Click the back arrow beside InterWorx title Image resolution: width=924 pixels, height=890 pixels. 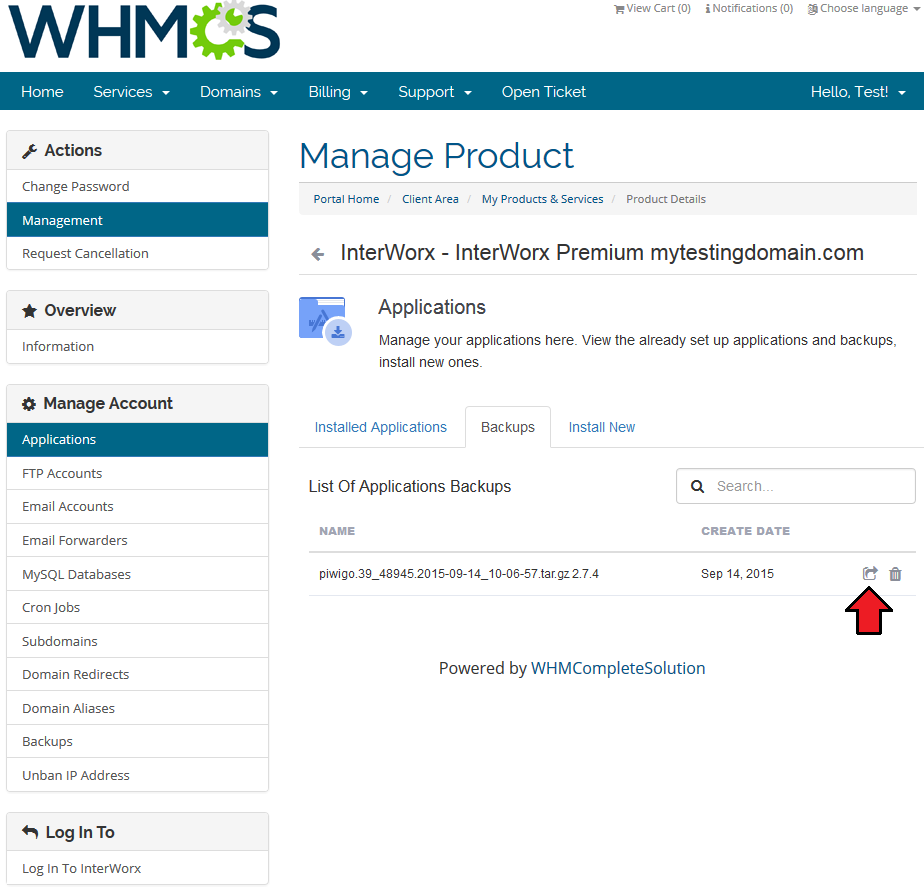click(x=318, y=254)
